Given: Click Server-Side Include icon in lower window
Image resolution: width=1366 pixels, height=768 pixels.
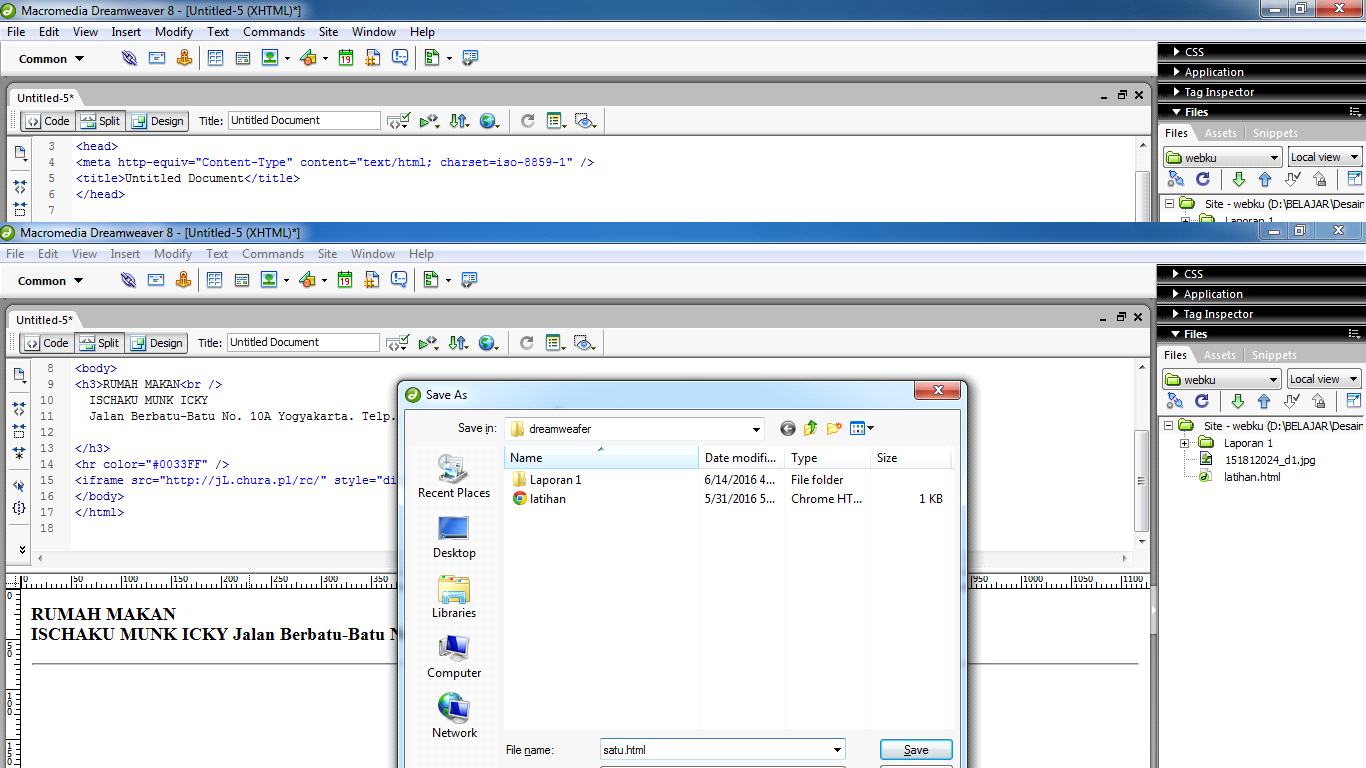Looking at the screenshot, I should 372,281.
